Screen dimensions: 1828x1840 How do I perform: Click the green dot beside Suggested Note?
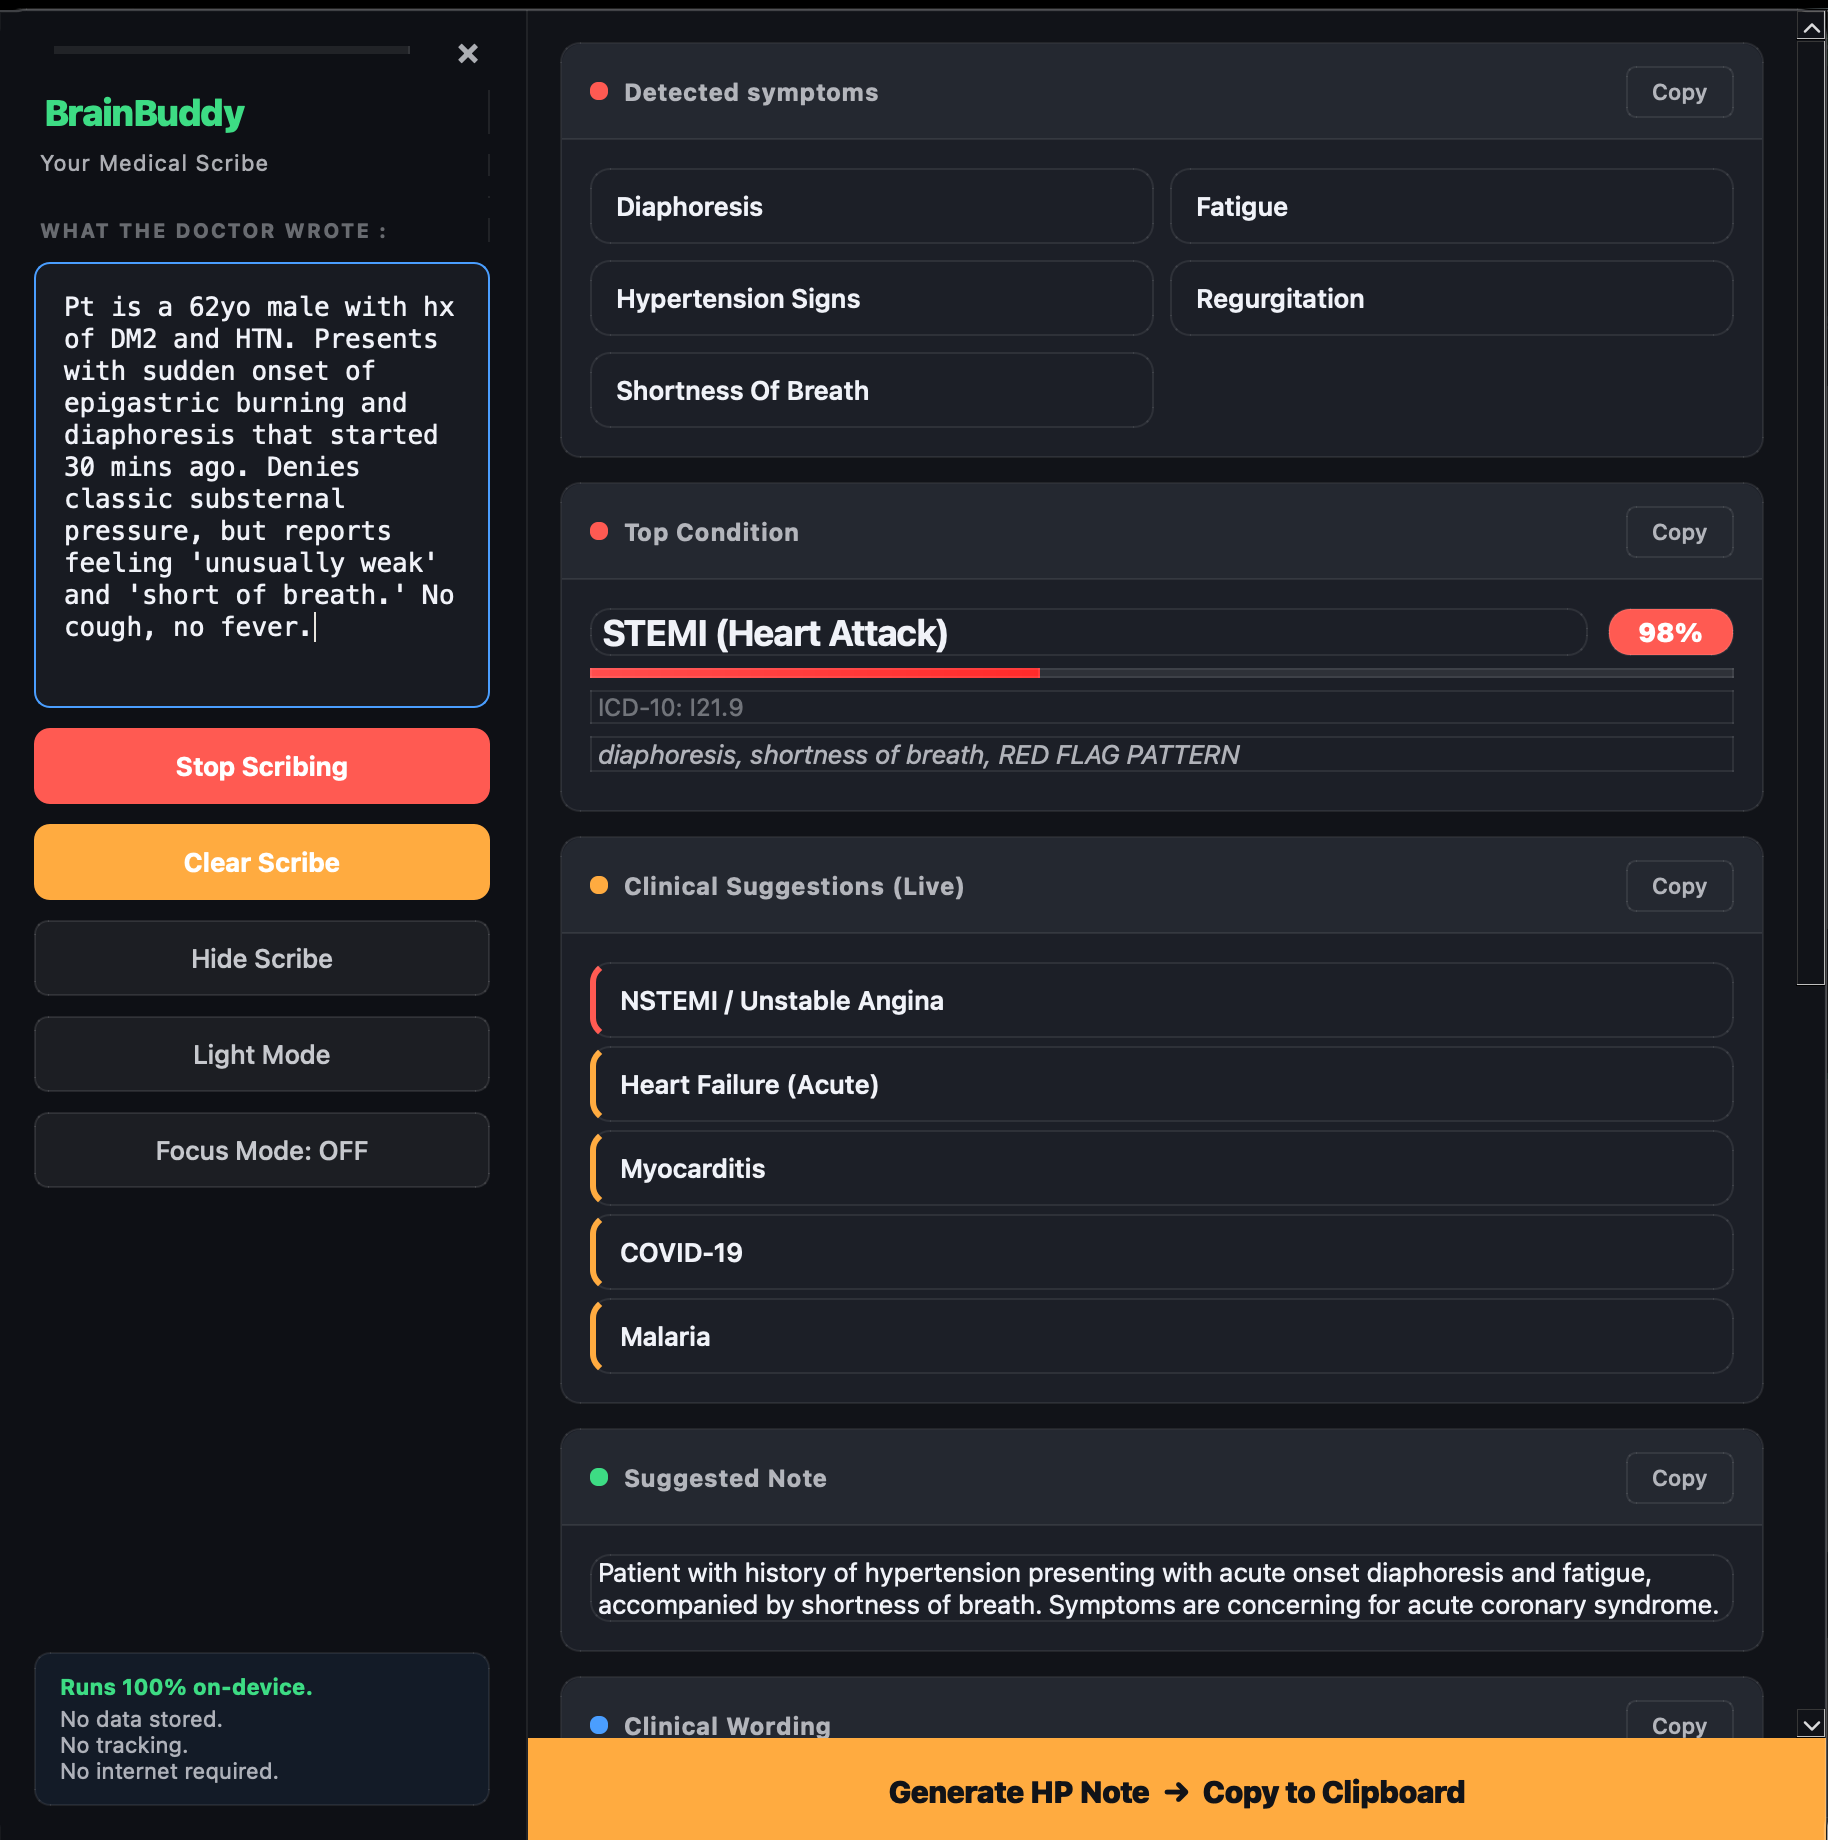point(599,1477)
